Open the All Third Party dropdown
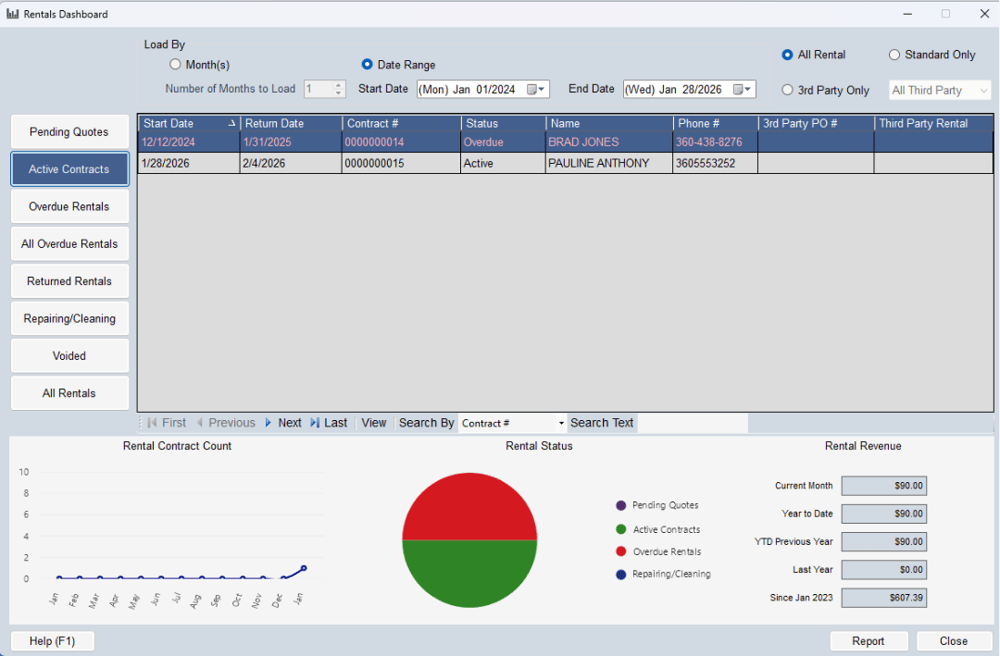This screenshot has width=1000, height=656. coord(983,90)
